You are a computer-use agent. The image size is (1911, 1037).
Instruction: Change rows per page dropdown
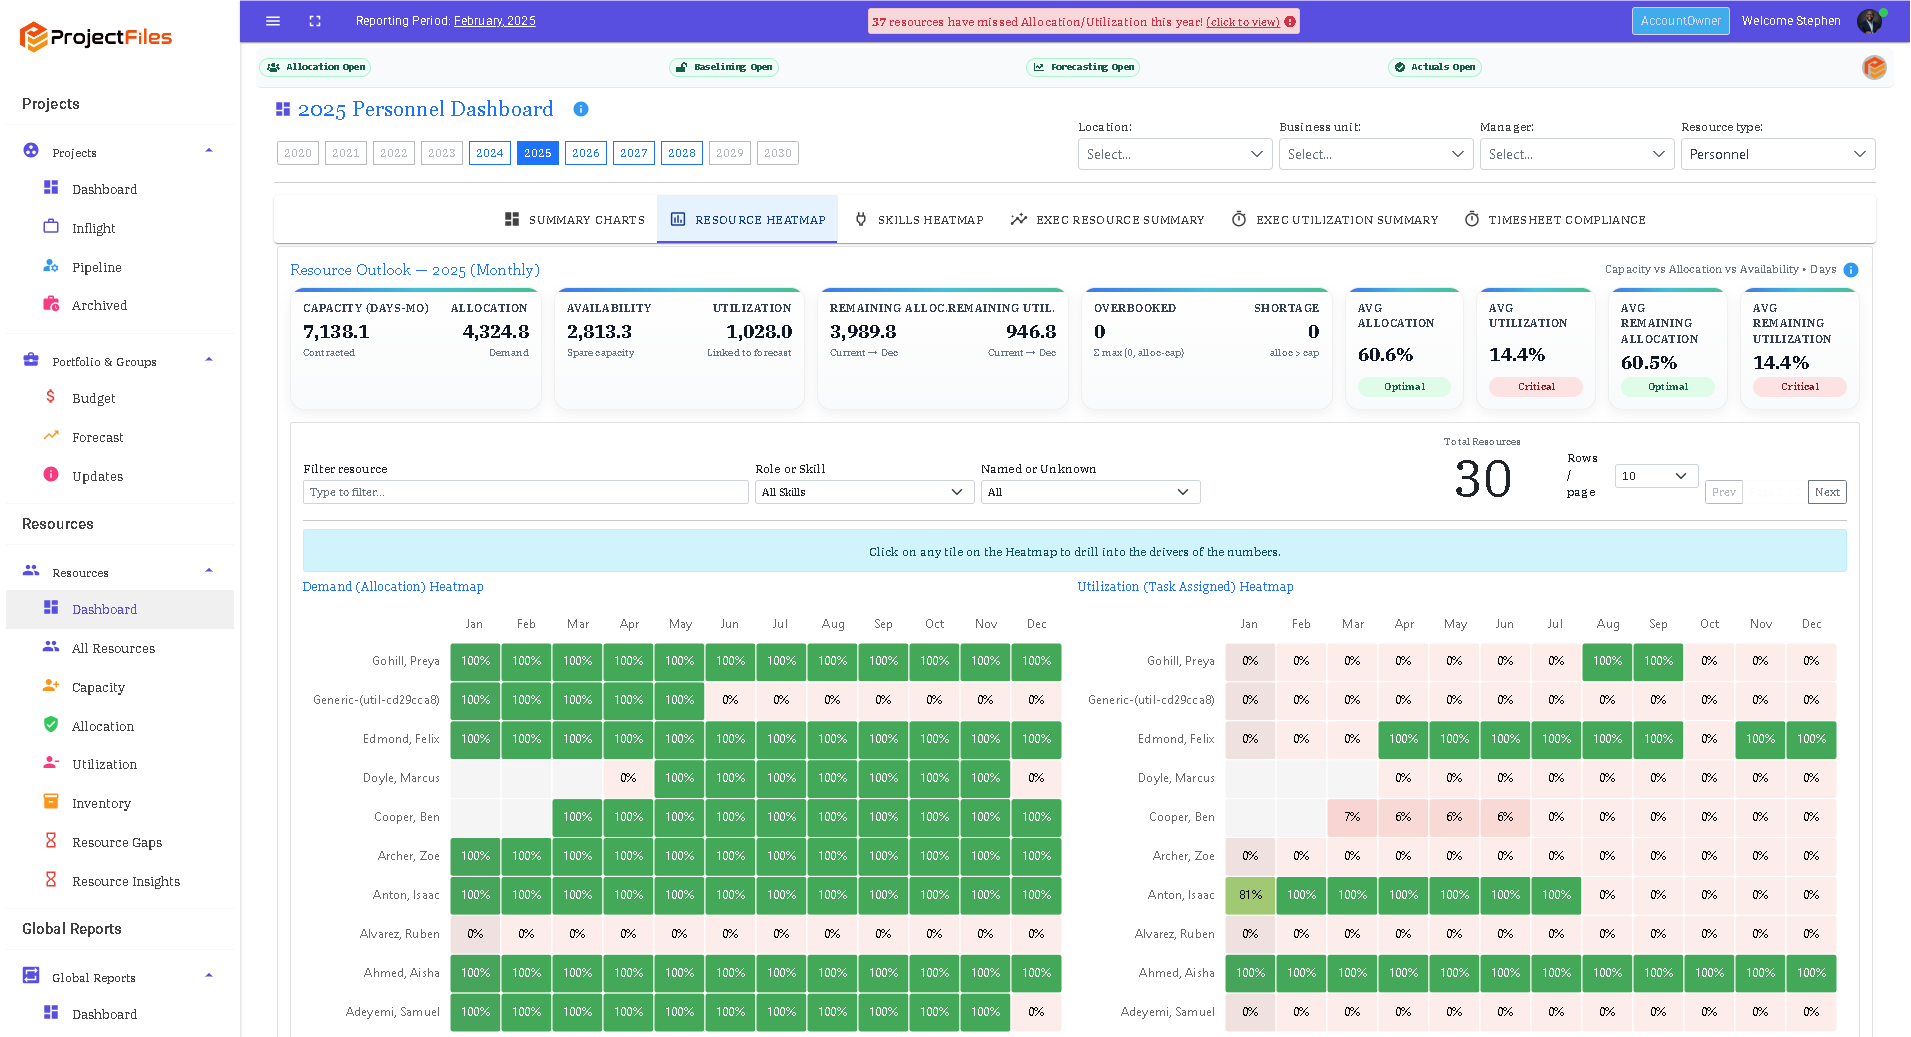(x=1656, y=476)
